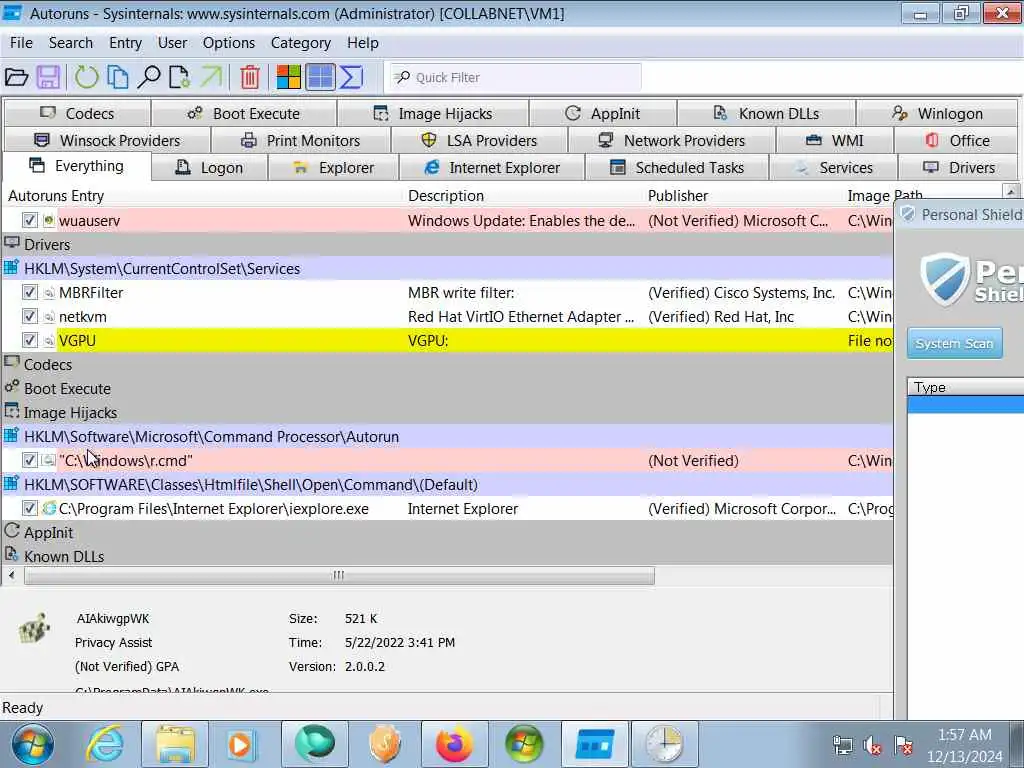
Task: Click System Scan in Personal Shield window
Action: (x=954, y=344)
